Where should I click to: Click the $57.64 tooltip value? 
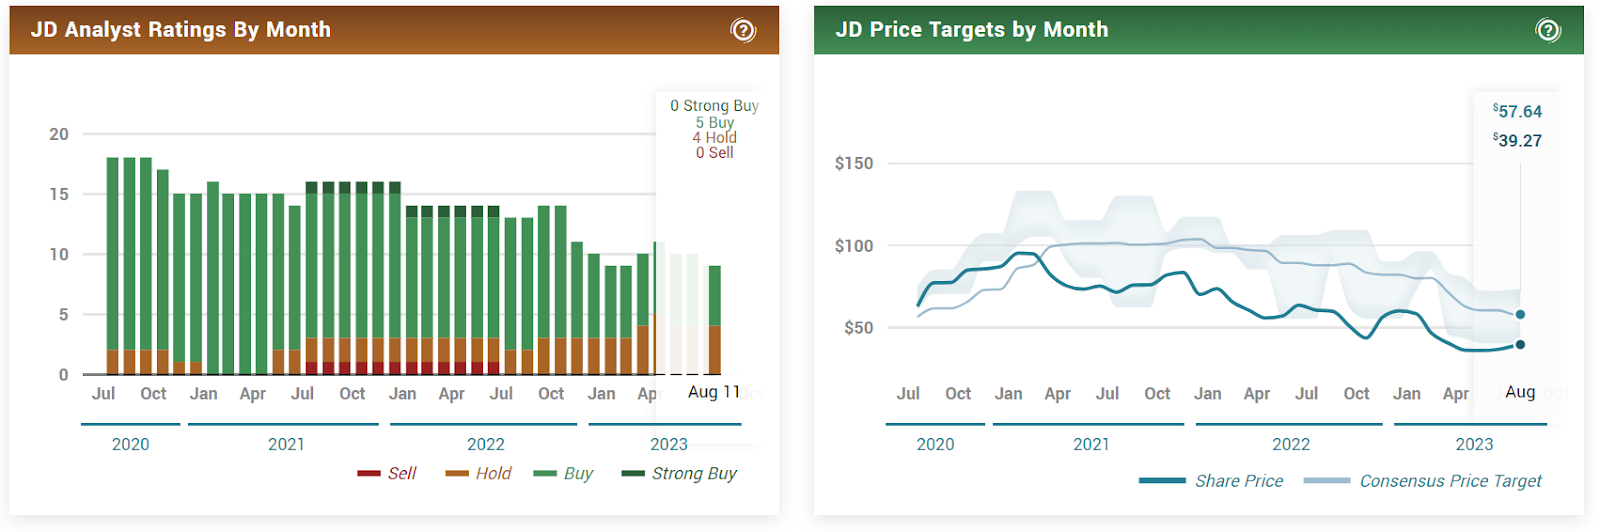pos(1518,111)
